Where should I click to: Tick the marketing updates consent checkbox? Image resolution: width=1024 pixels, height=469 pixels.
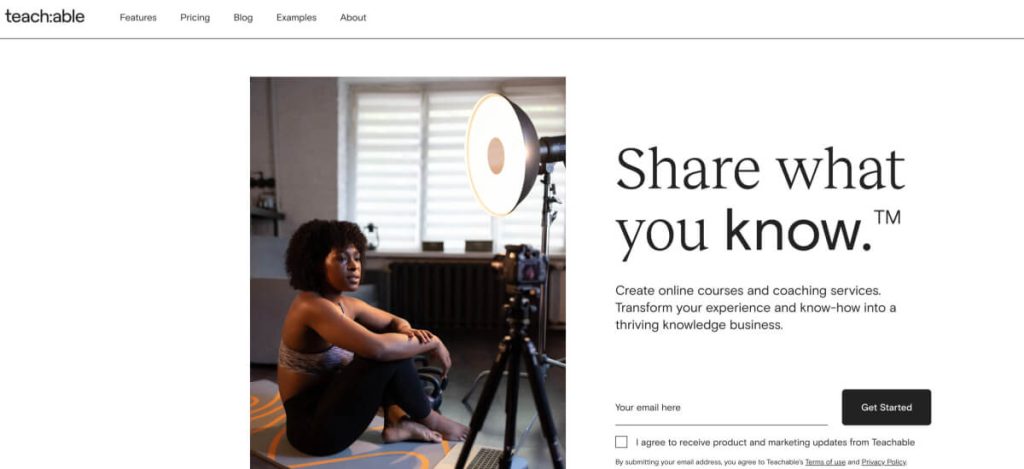tap(621, 442)
